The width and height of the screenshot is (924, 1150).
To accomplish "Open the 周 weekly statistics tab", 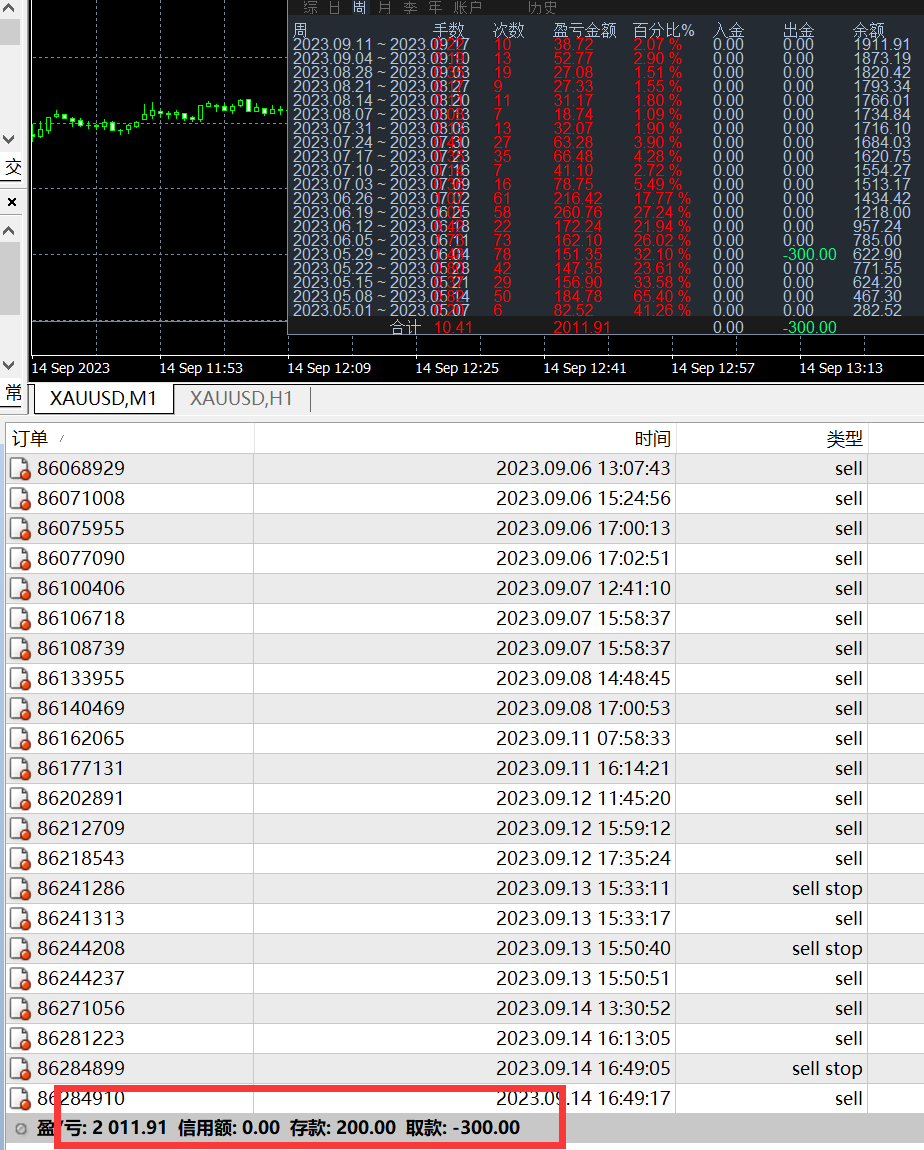I will pyautogui.click(x=359, y=7).
